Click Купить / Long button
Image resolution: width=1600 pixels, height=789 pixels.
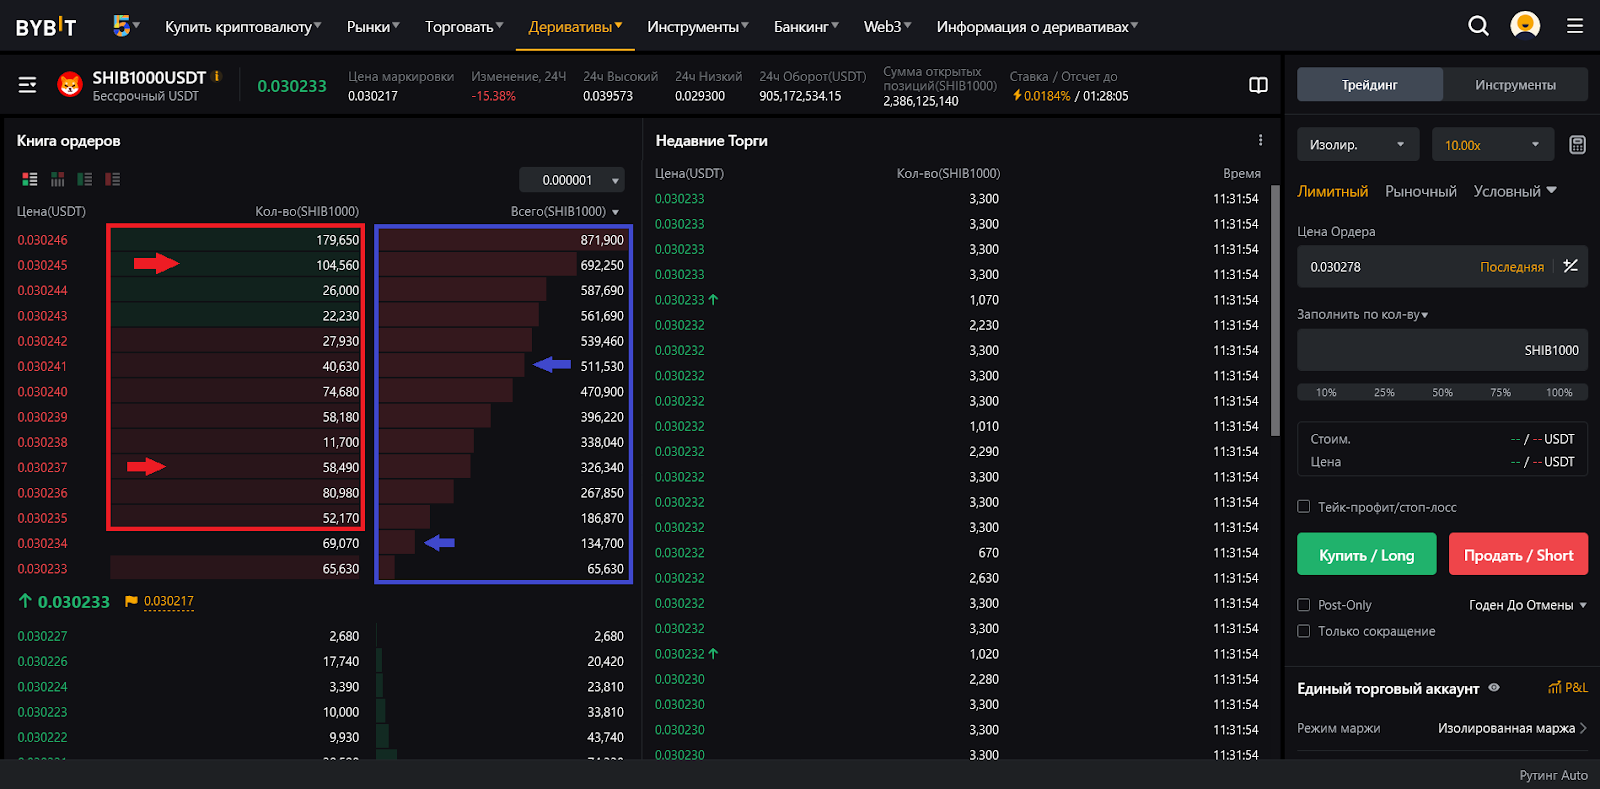(1366, 554)
